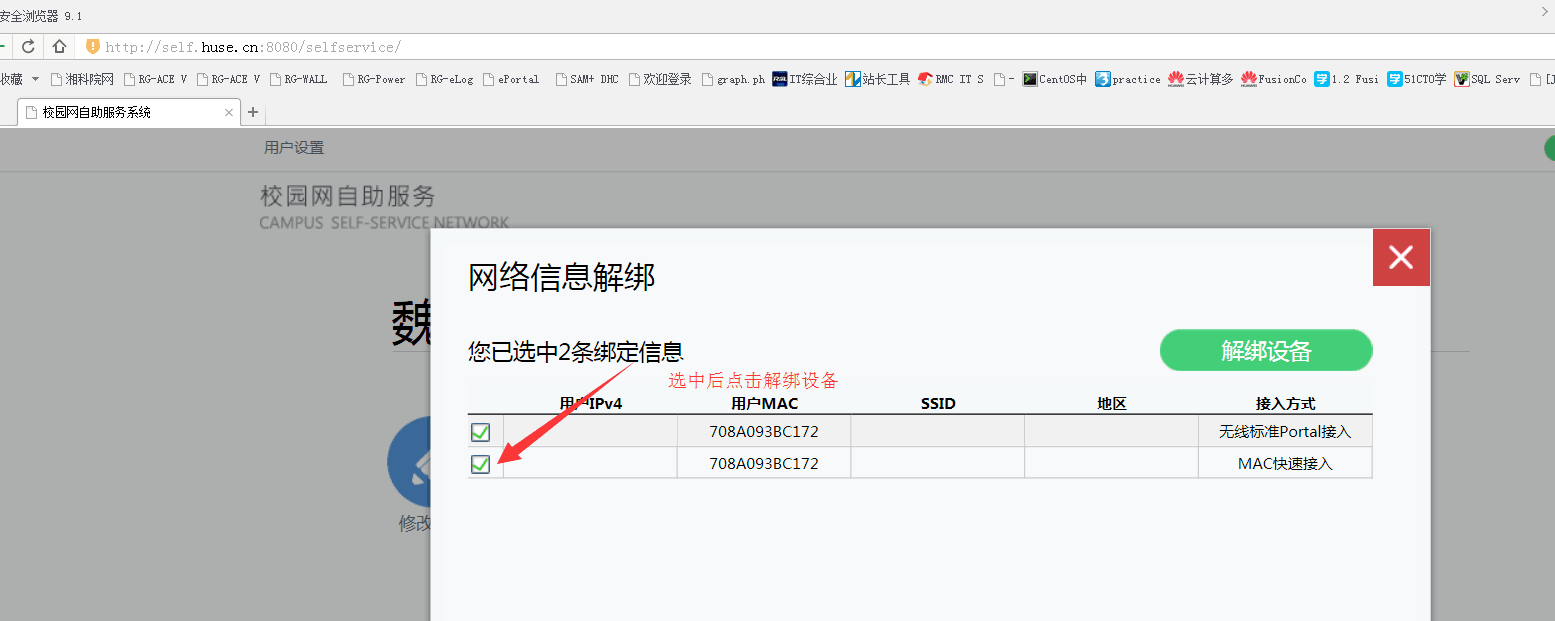This screenshot has width=1555, height=621.
Task: Expand the 收藏 bookmarks dropdown arrow
Action: pyautogui.click(x=36, y=79)
